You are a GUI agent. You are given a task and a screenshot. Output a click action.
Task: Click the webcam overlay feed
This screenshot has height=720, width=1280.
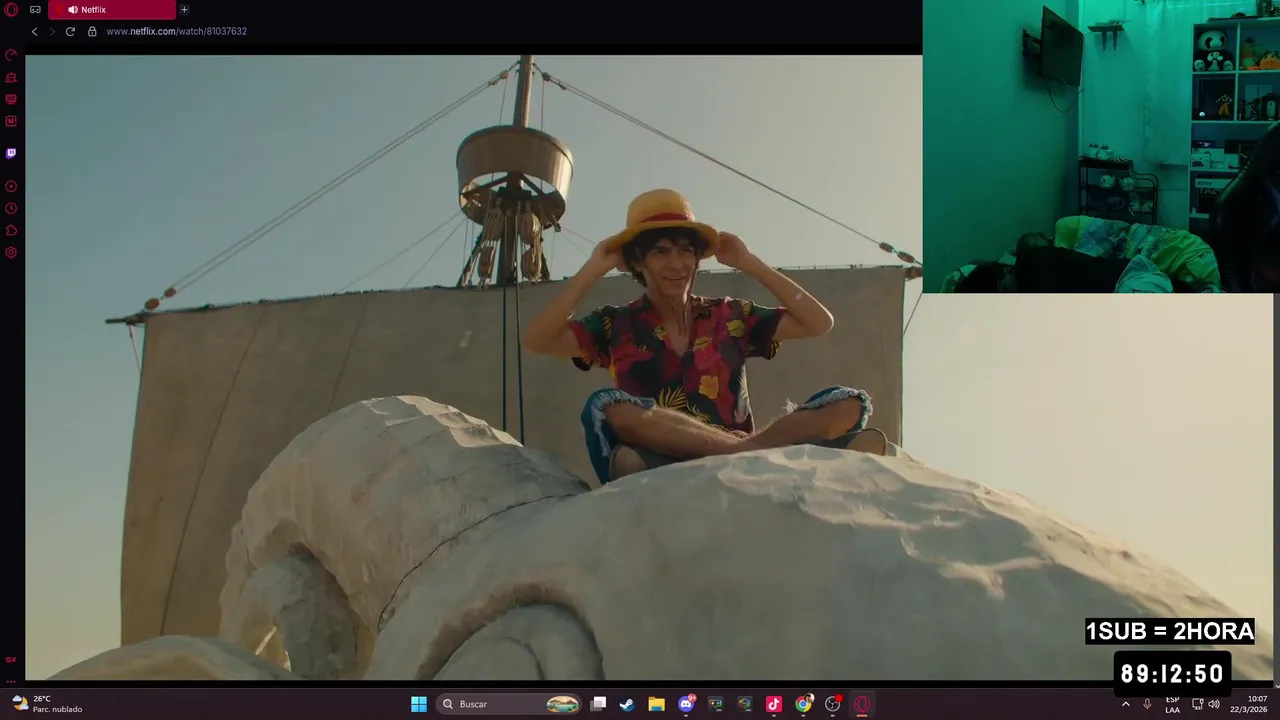[1101, 146]
